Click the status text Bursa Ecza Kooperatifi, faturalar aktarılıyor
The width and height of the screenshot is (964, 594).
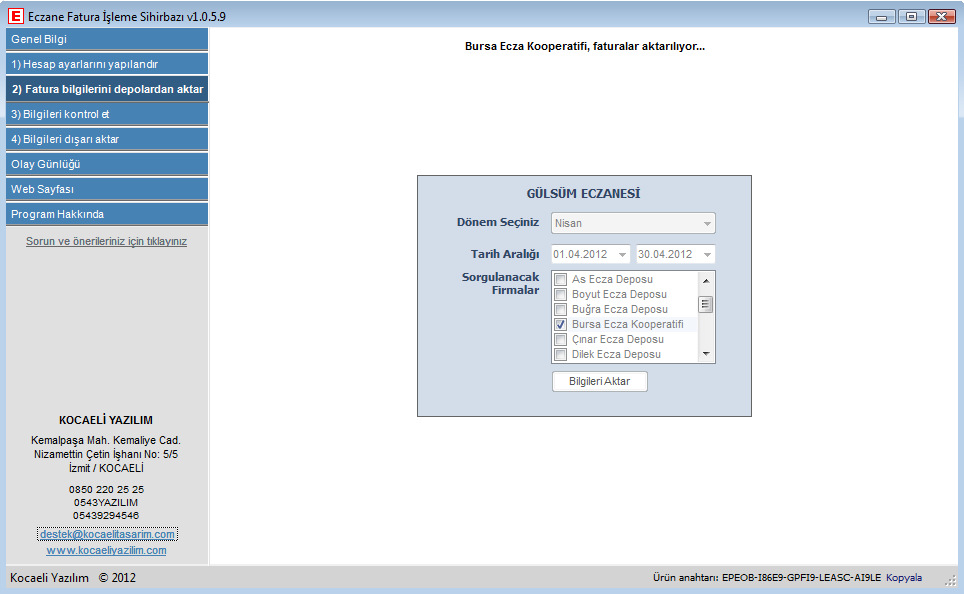(x=585, y=46)
